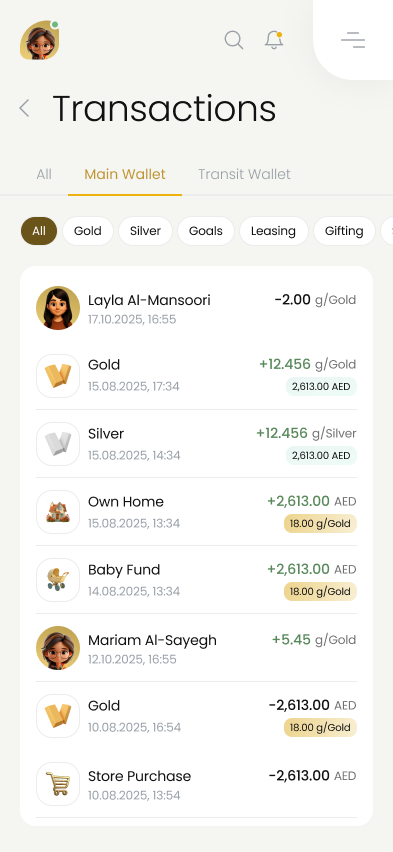The width and height of the screenshot is (393, 852).
Task: Select the Main Wallet tab
Action: click(125, 174)
